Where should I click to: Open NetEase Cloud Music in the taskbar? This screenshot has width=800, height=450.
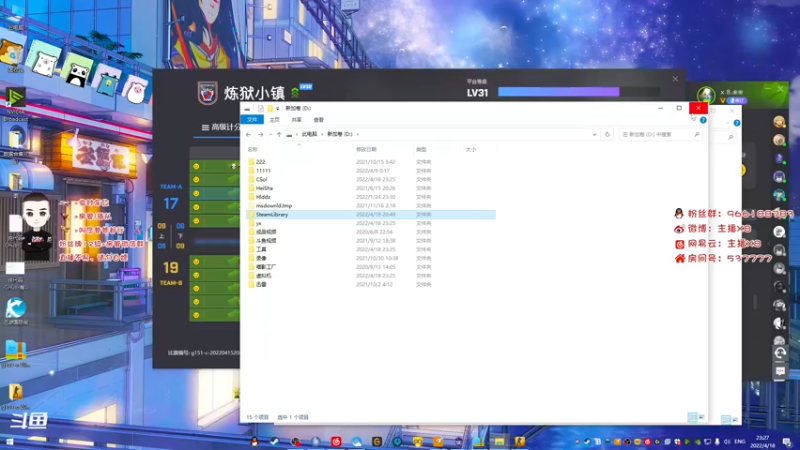click(336, 441)
